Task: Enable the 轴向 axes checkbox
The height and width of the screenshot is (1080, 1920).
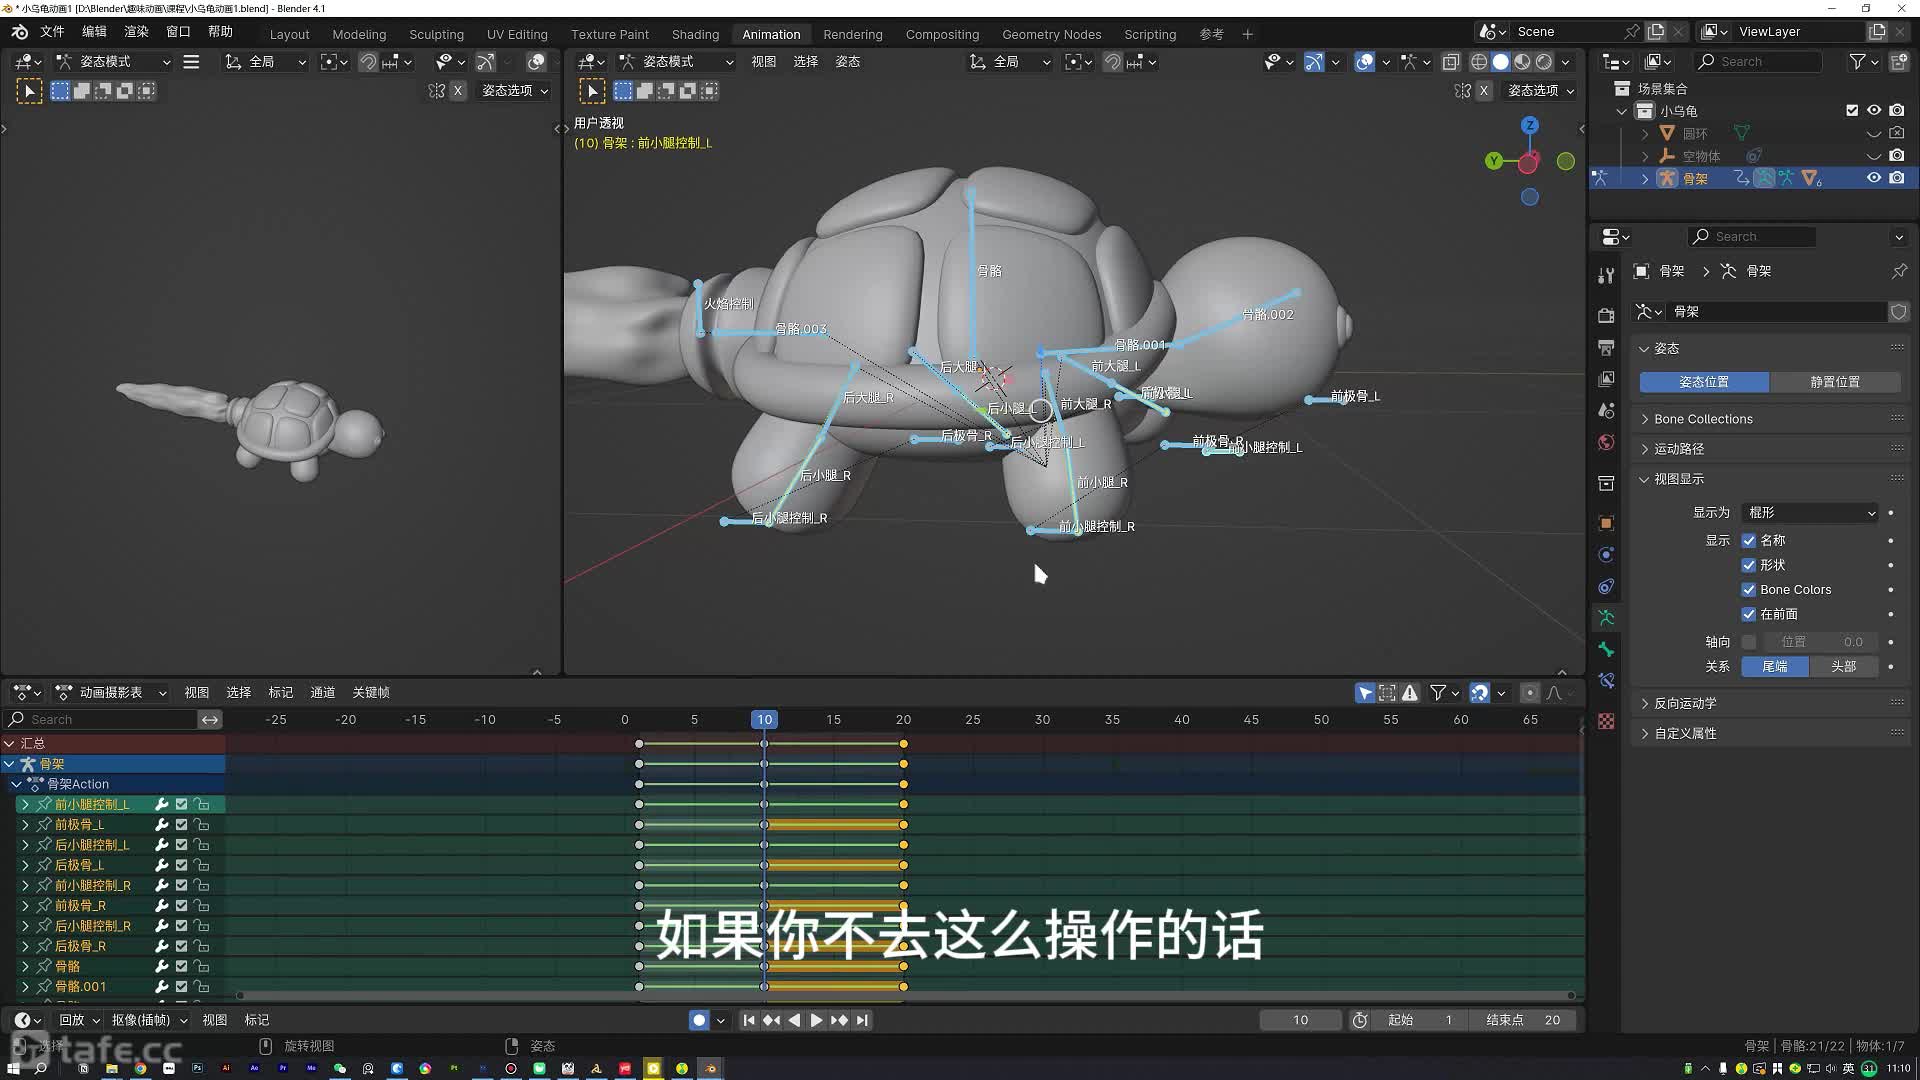Action: pyautogui.click(x=1748, y=642)
